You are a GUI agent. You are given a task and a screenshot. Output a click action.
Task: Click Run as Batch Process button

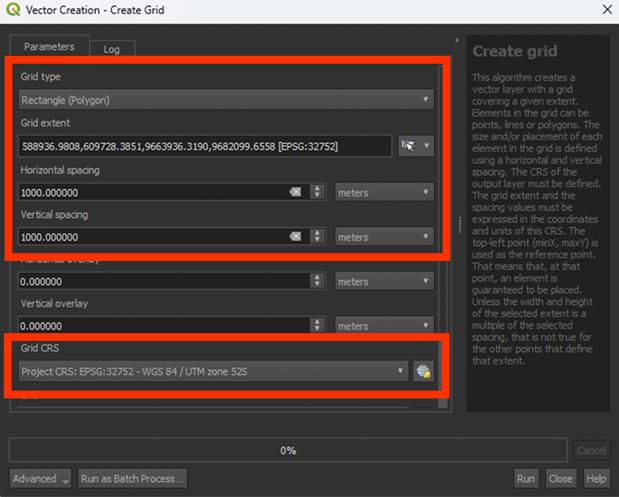tap(133, 478)
